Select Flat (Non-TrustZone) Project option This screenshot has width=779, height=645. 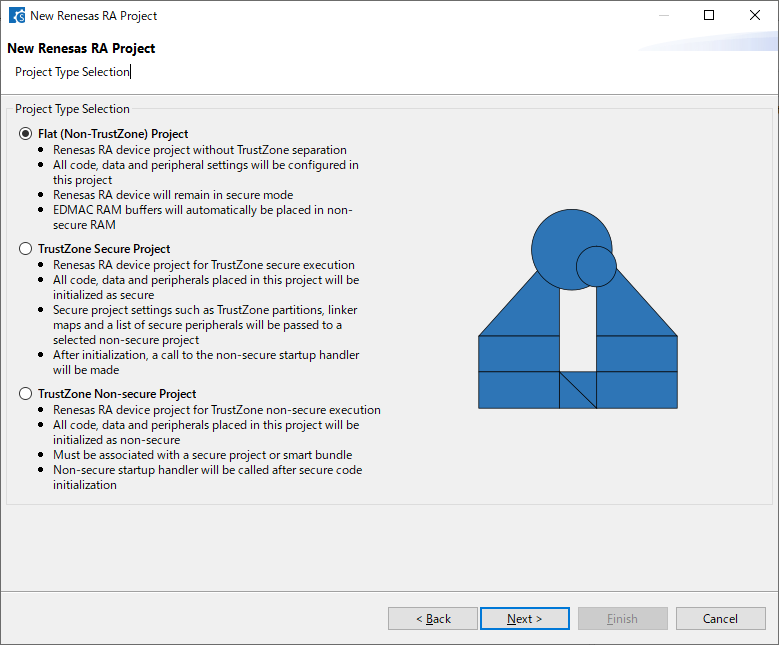coord(26,134)
